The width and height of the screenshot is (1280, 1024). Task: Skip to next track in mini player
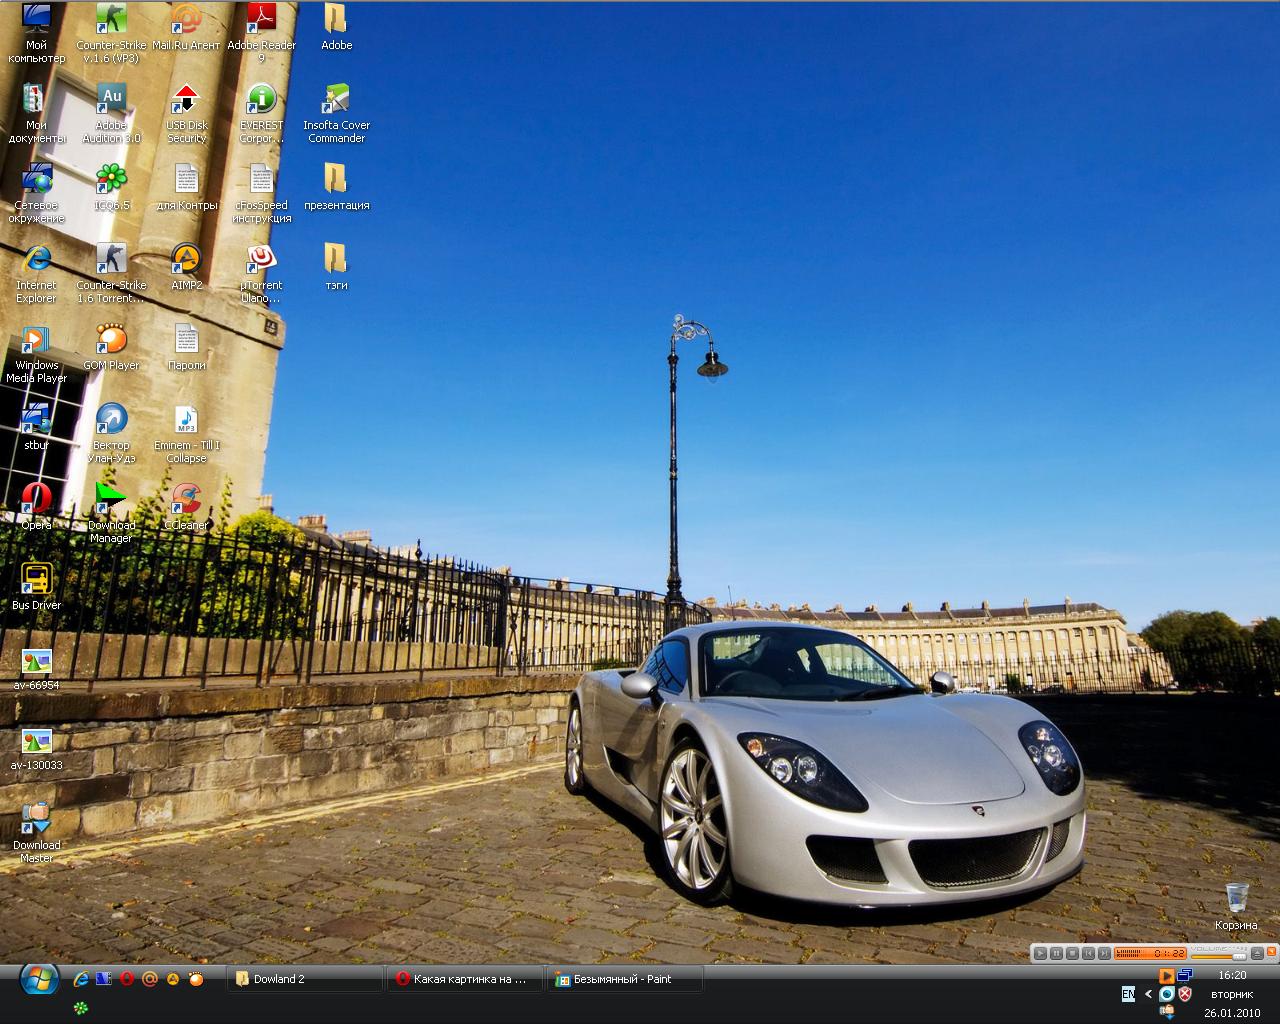[x=1104, y=954]
